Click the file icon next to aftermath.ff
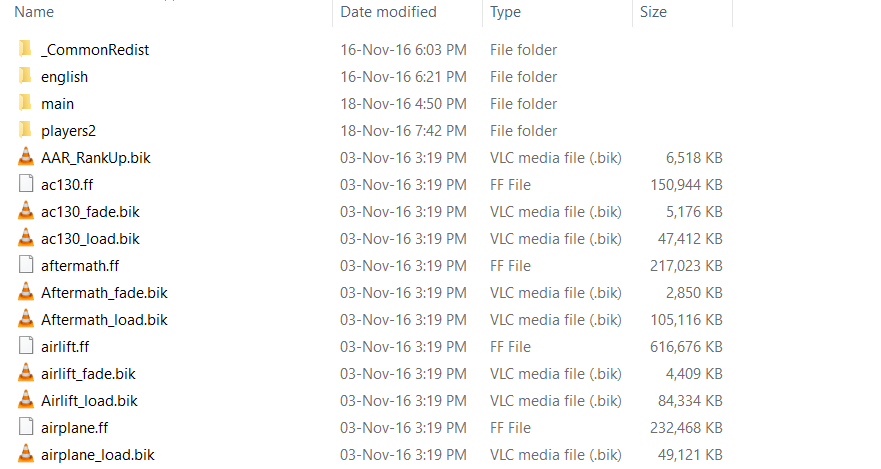This screenshot has width=881, height=469. tap(26, 266)
